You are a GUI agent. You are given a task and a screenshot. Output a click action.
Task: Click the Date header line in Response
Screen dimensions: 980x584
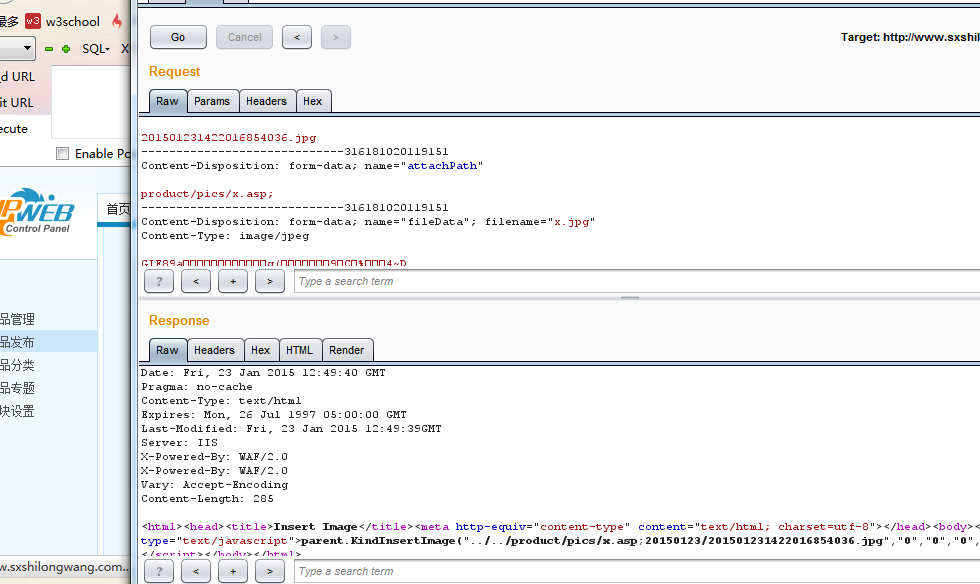pos(263,373)
